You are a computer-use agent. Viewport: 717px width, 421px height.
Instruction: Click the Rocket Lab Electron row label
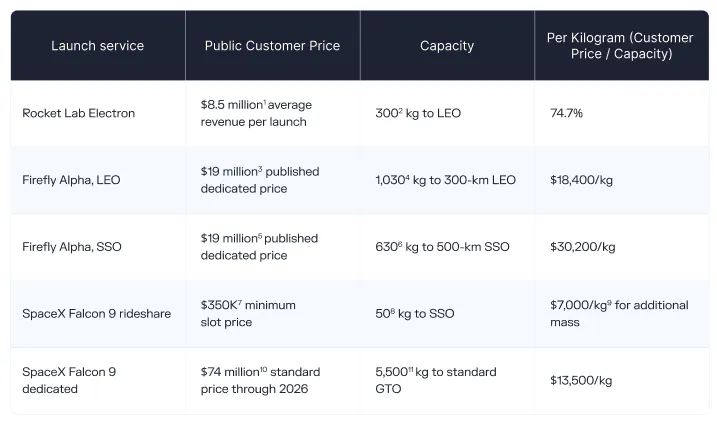click(79, 113)
